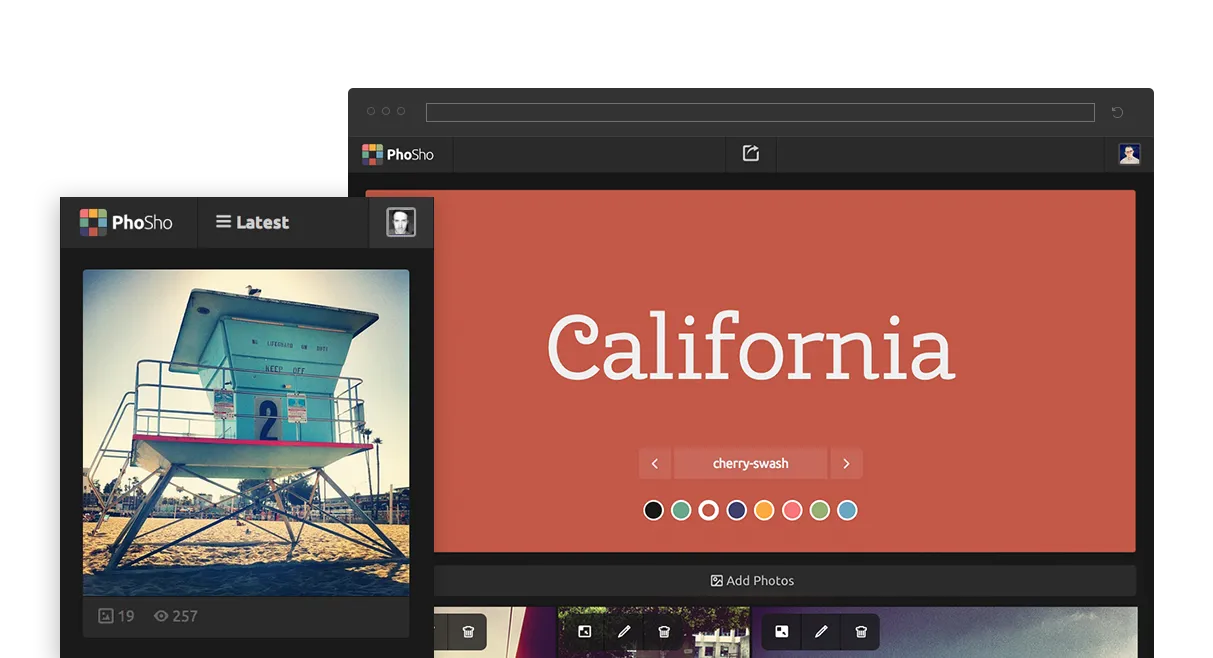This screenshot has height=658, width=1213.
Task: Click the share icon in browser toolbar
Action: (x=751, y=153)
